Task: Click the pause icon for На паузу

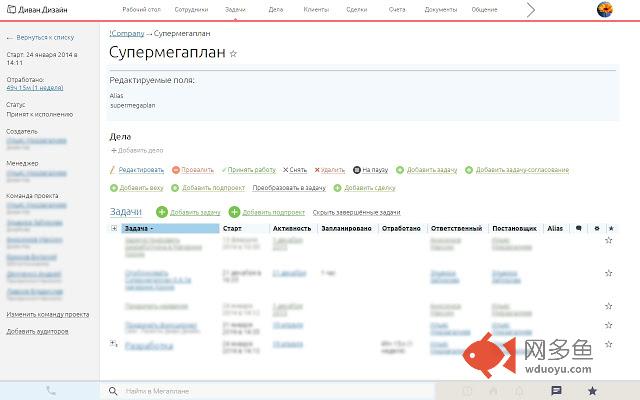Action: pyautogui.click(x=357, y=170)
